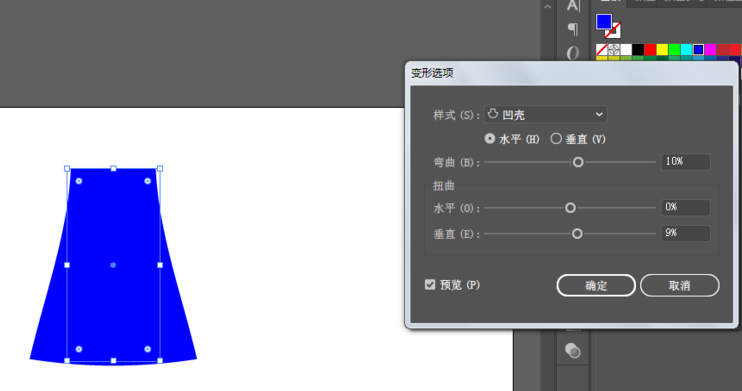Select the 水平 (H) radio option
The image size is (742, 391).
[512, 139]
